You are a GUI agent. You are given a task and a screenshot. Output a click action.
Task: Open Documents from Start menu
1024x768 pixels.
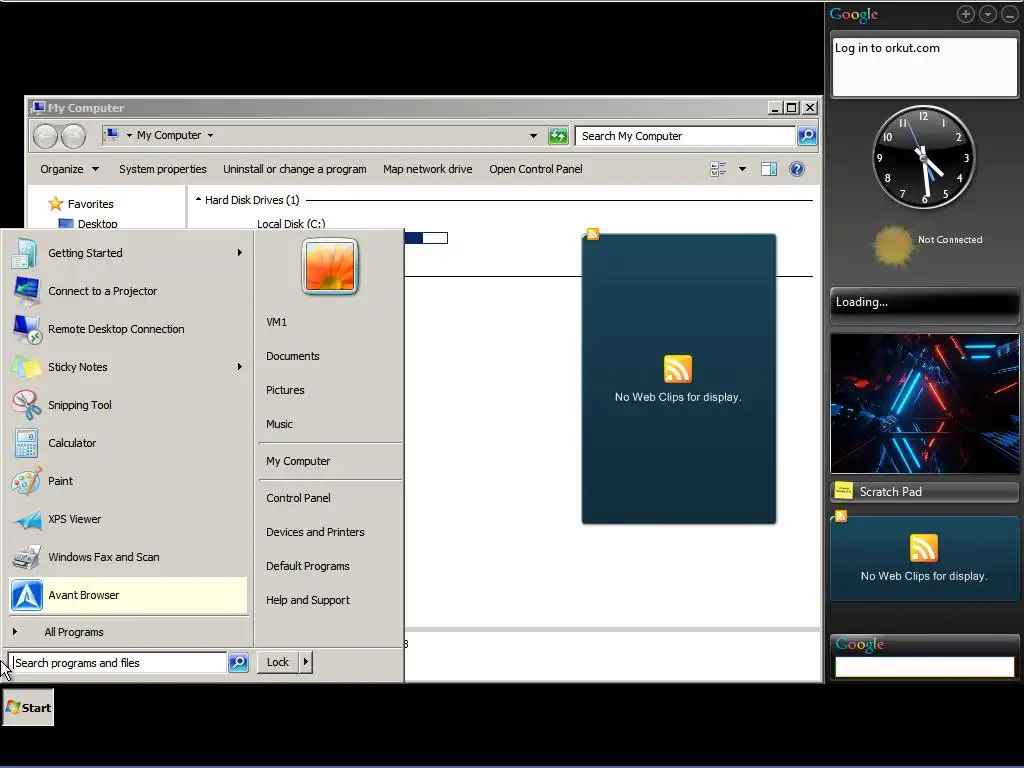coord(293,356)
